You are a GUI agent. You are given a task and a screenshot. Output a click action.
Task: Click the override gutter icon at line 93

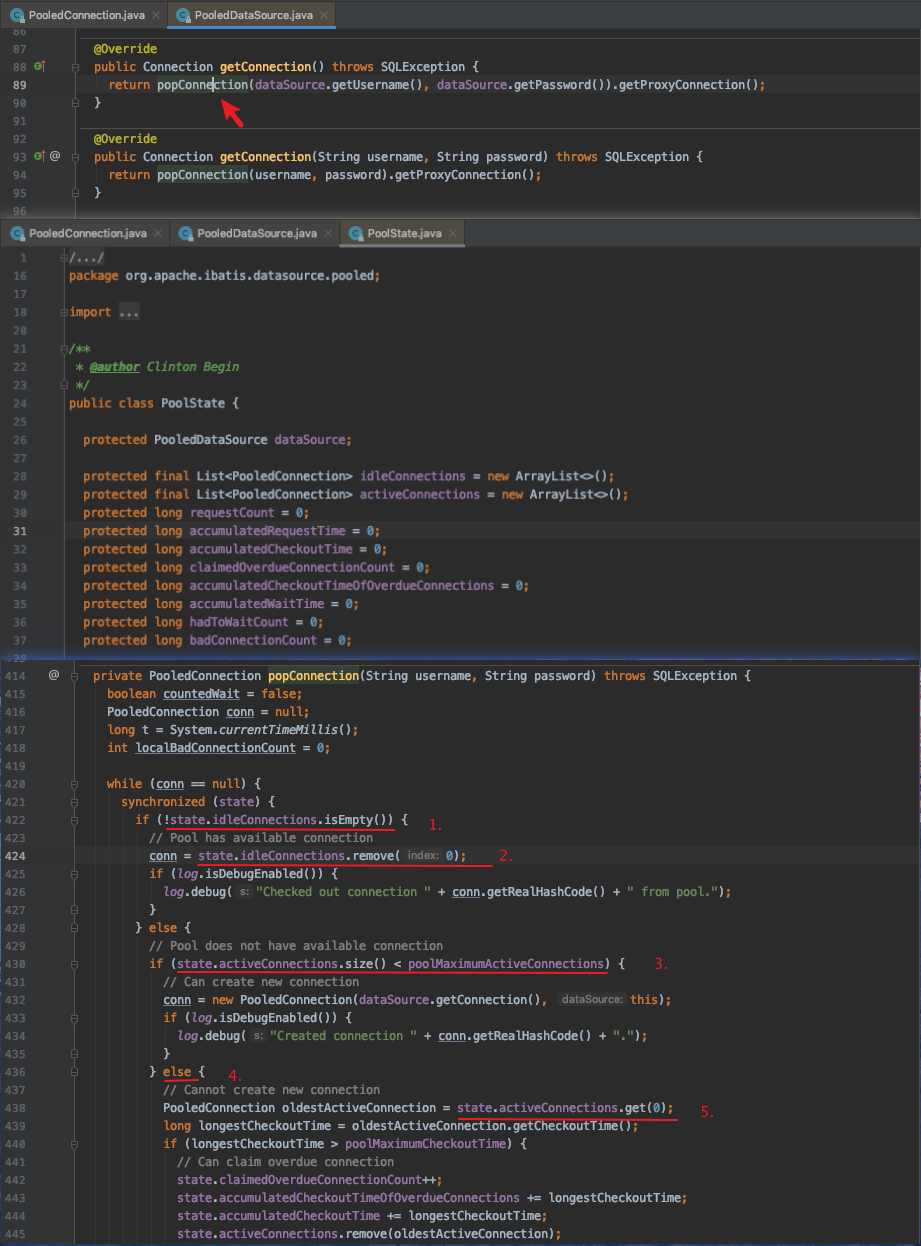39,156
